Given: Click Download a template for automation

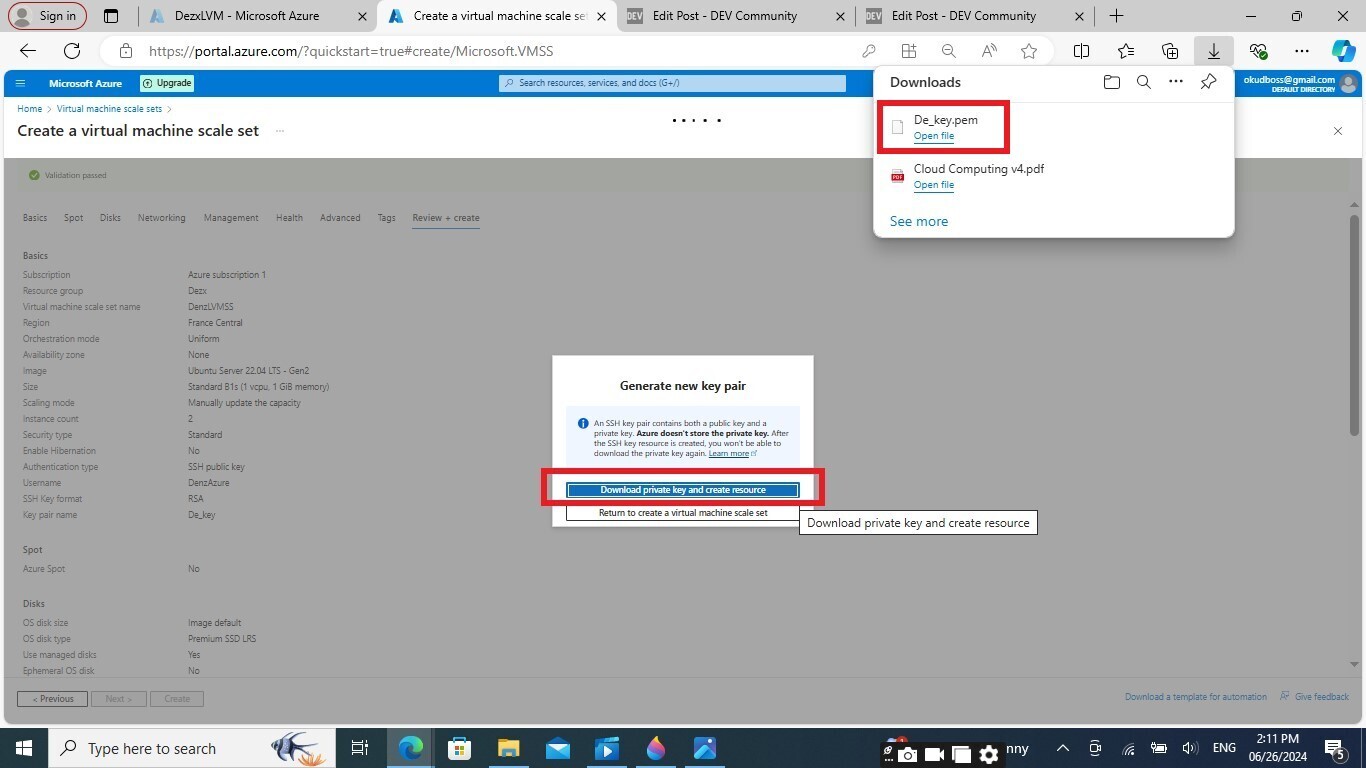Looking at the screenshot, I should click(1196, 697).
